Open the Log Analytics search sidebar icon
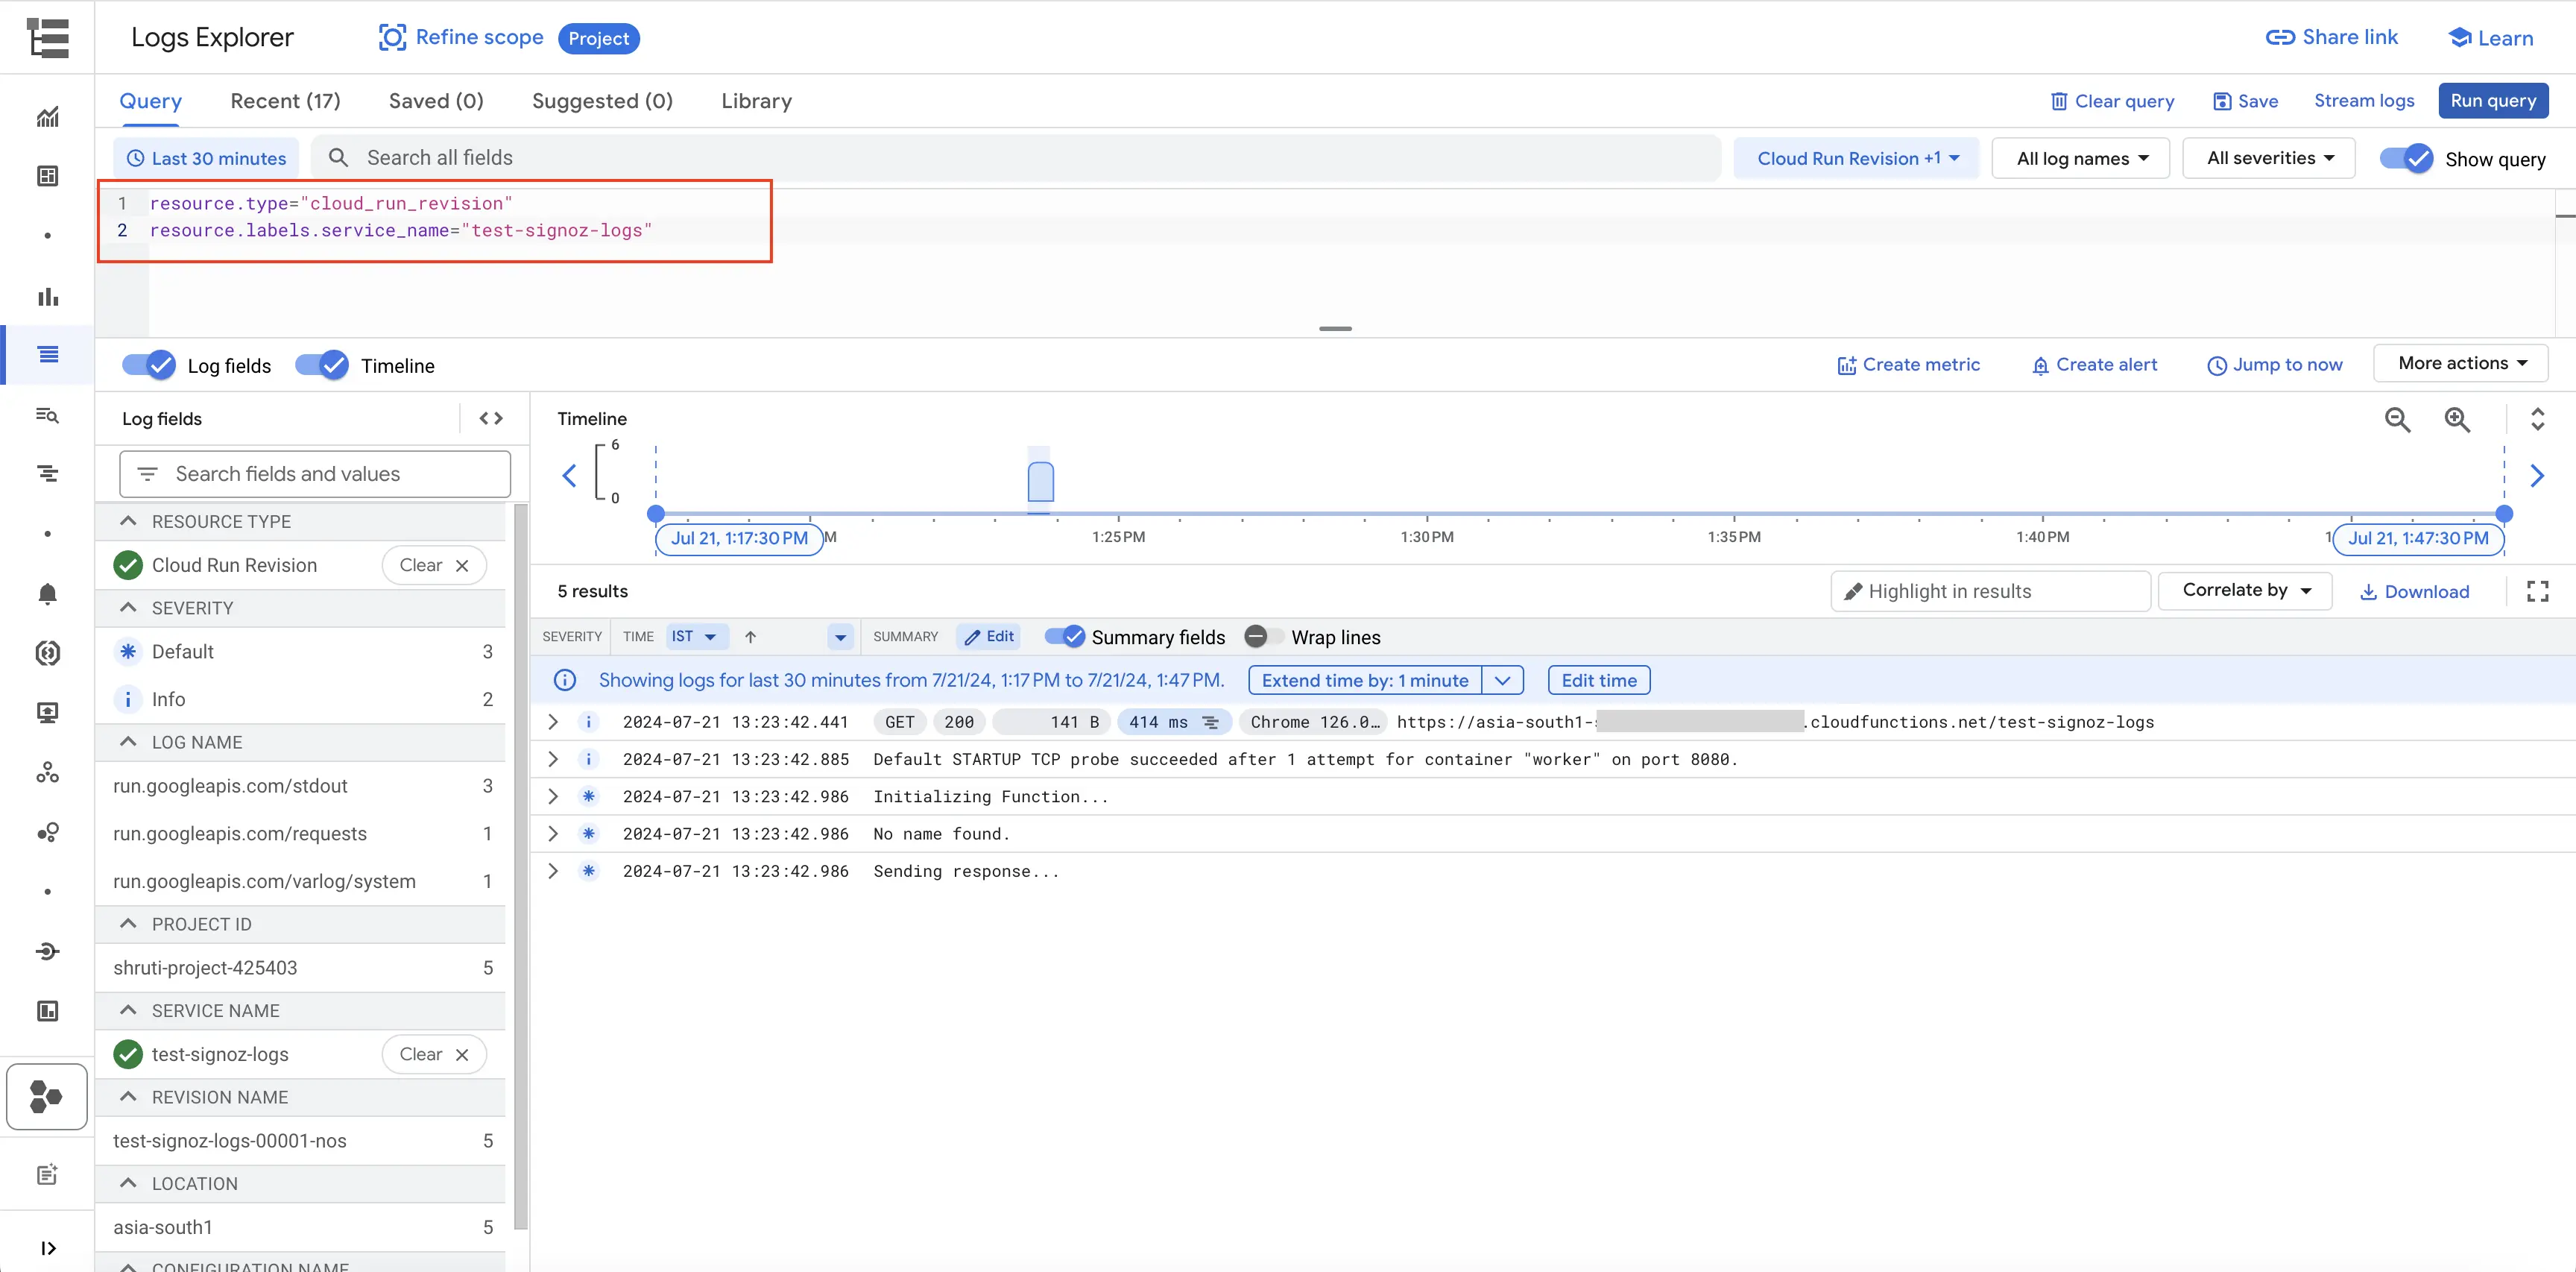2576x1272 pixels. click(x=47, y=414)
